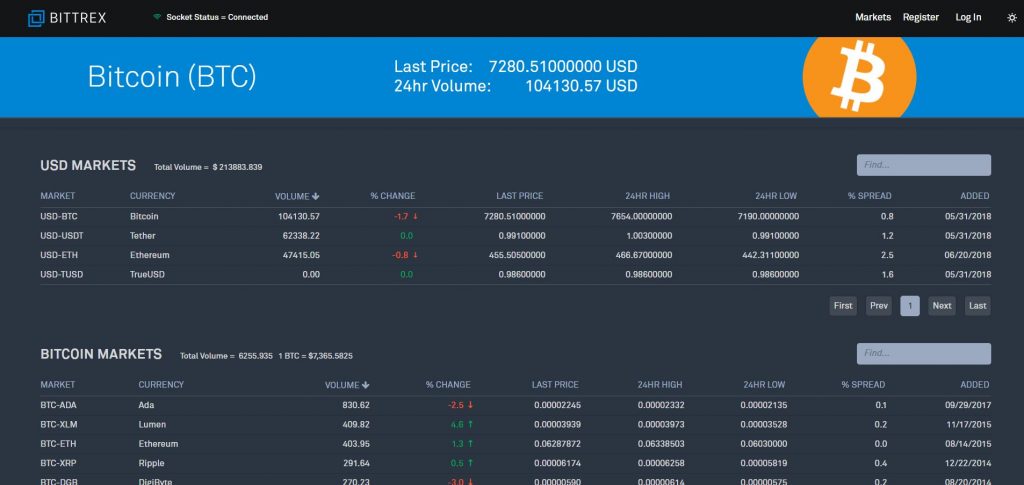
Task: Click the Tether currency name
Action: pyautogui.click(x=143, y=236)
